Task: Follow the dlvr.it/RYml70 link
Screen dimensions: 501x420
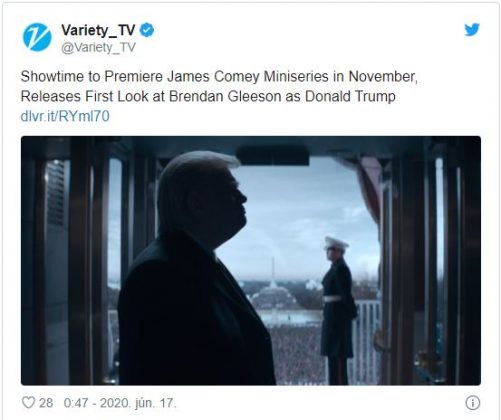Action: pyautogui.click(x=65, y=116)
